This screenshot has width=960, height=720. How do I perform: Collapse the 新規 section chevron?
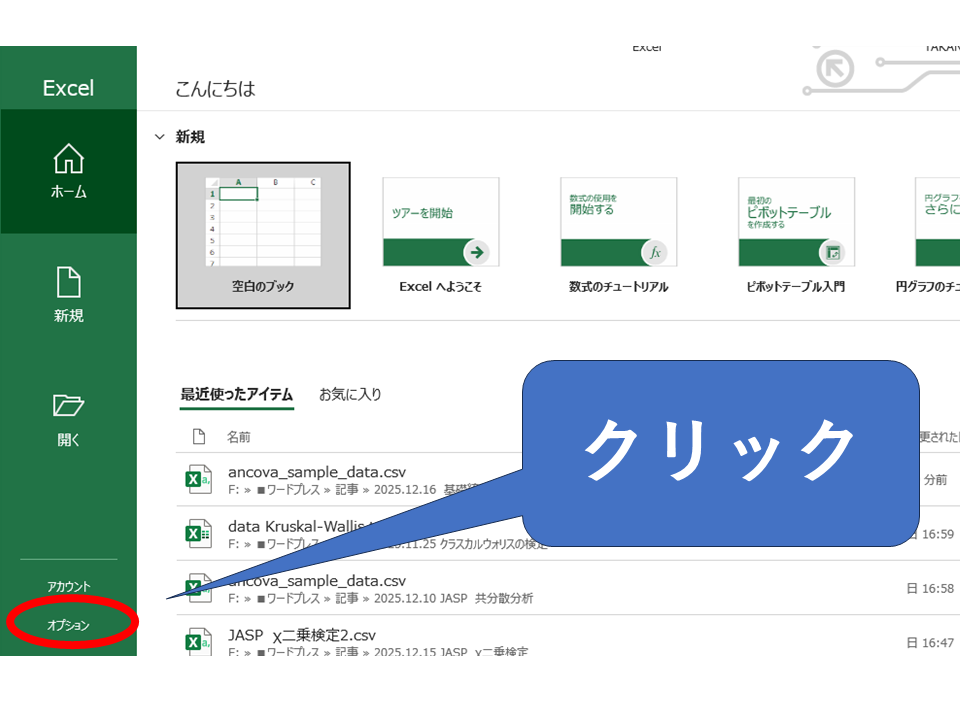tap(160, 137)
